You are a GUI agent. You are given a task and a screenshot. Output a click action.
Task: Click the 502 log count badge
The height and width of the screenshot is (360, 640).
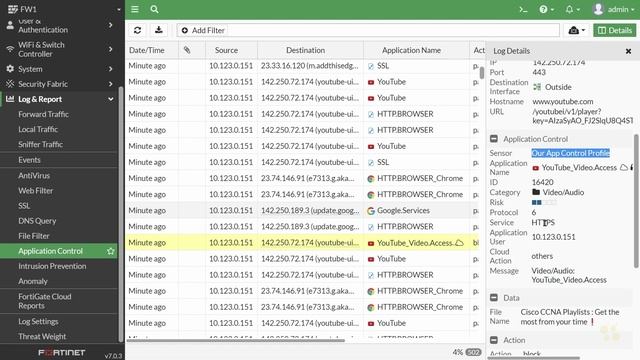pyautogui.click(x=473, y=352)
